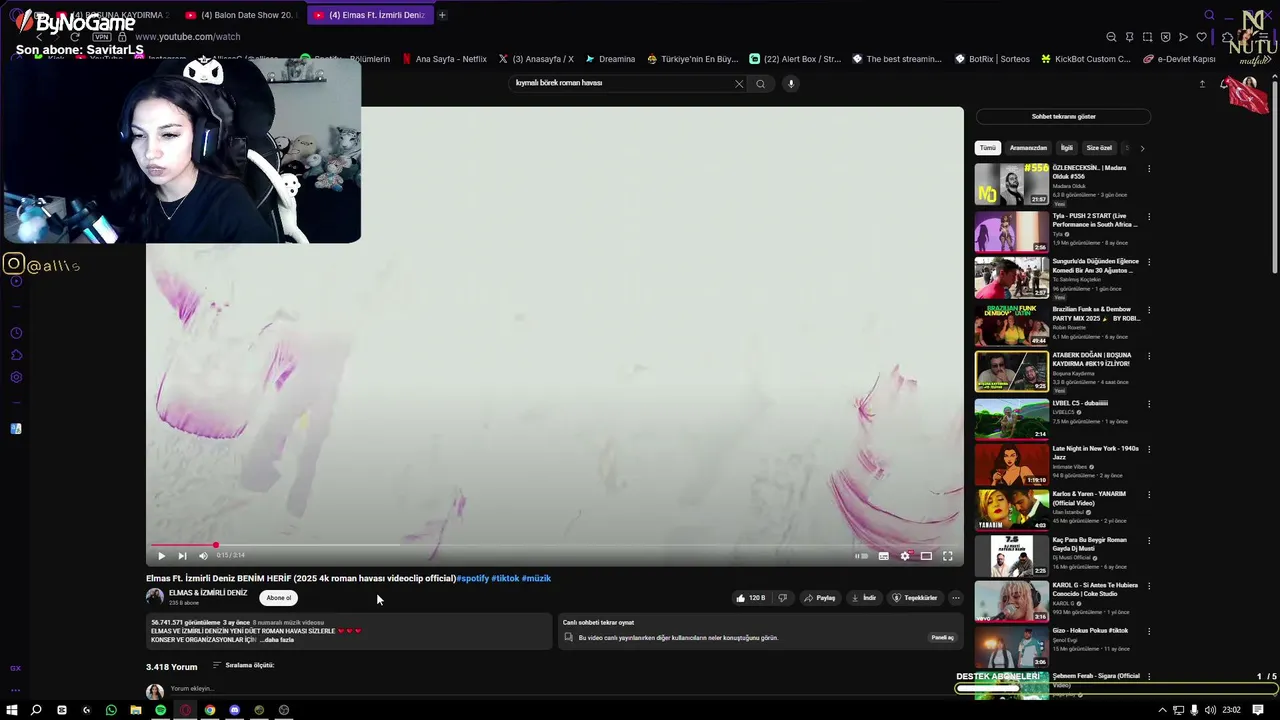Image resolution: width=1280 pixels, height=720 pixels.
Task: Run search with magnifier button
Action: 760,84
